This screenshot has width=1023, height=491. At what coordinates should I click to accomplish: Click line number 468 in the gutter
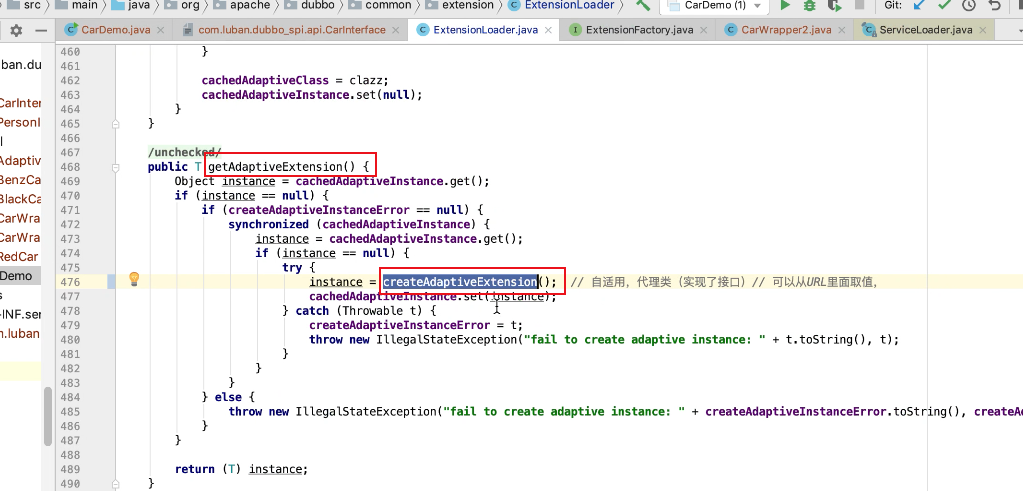69,167
